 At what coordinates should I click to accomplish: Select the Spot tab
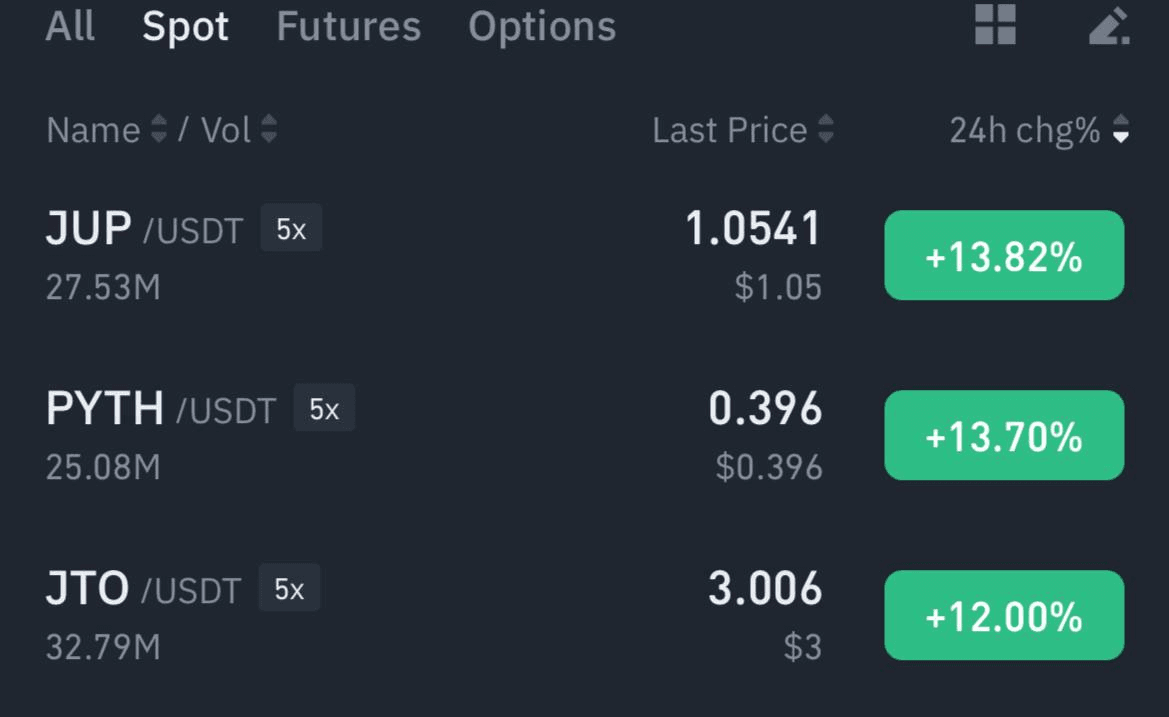point(185,28)
